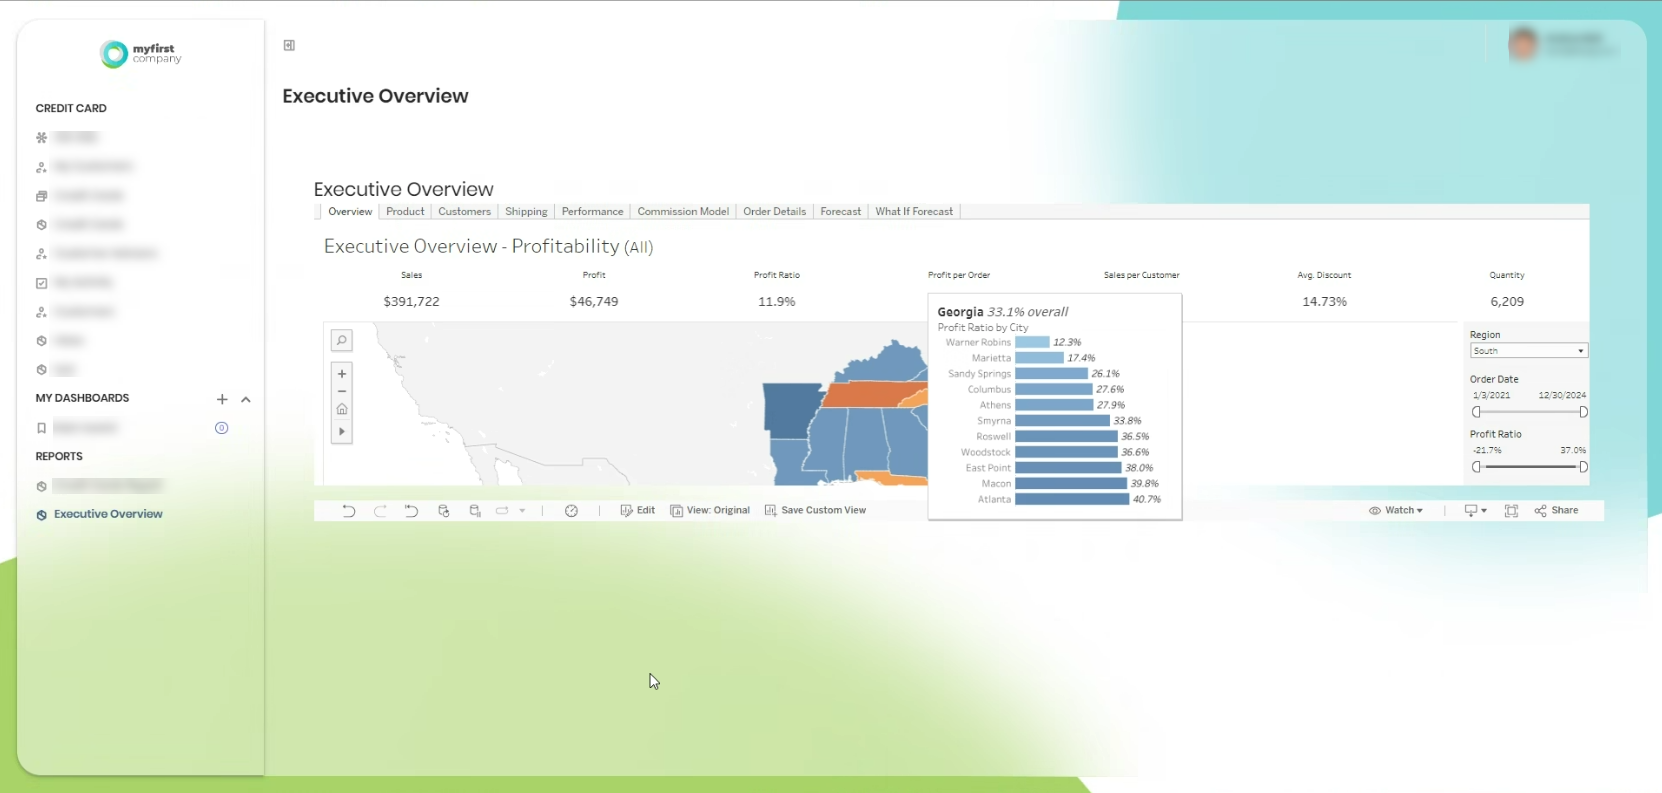The width and height of the screenshot is (1662, 793).
Task: Switch to the Shipping tab
Action: click(526, 212)
